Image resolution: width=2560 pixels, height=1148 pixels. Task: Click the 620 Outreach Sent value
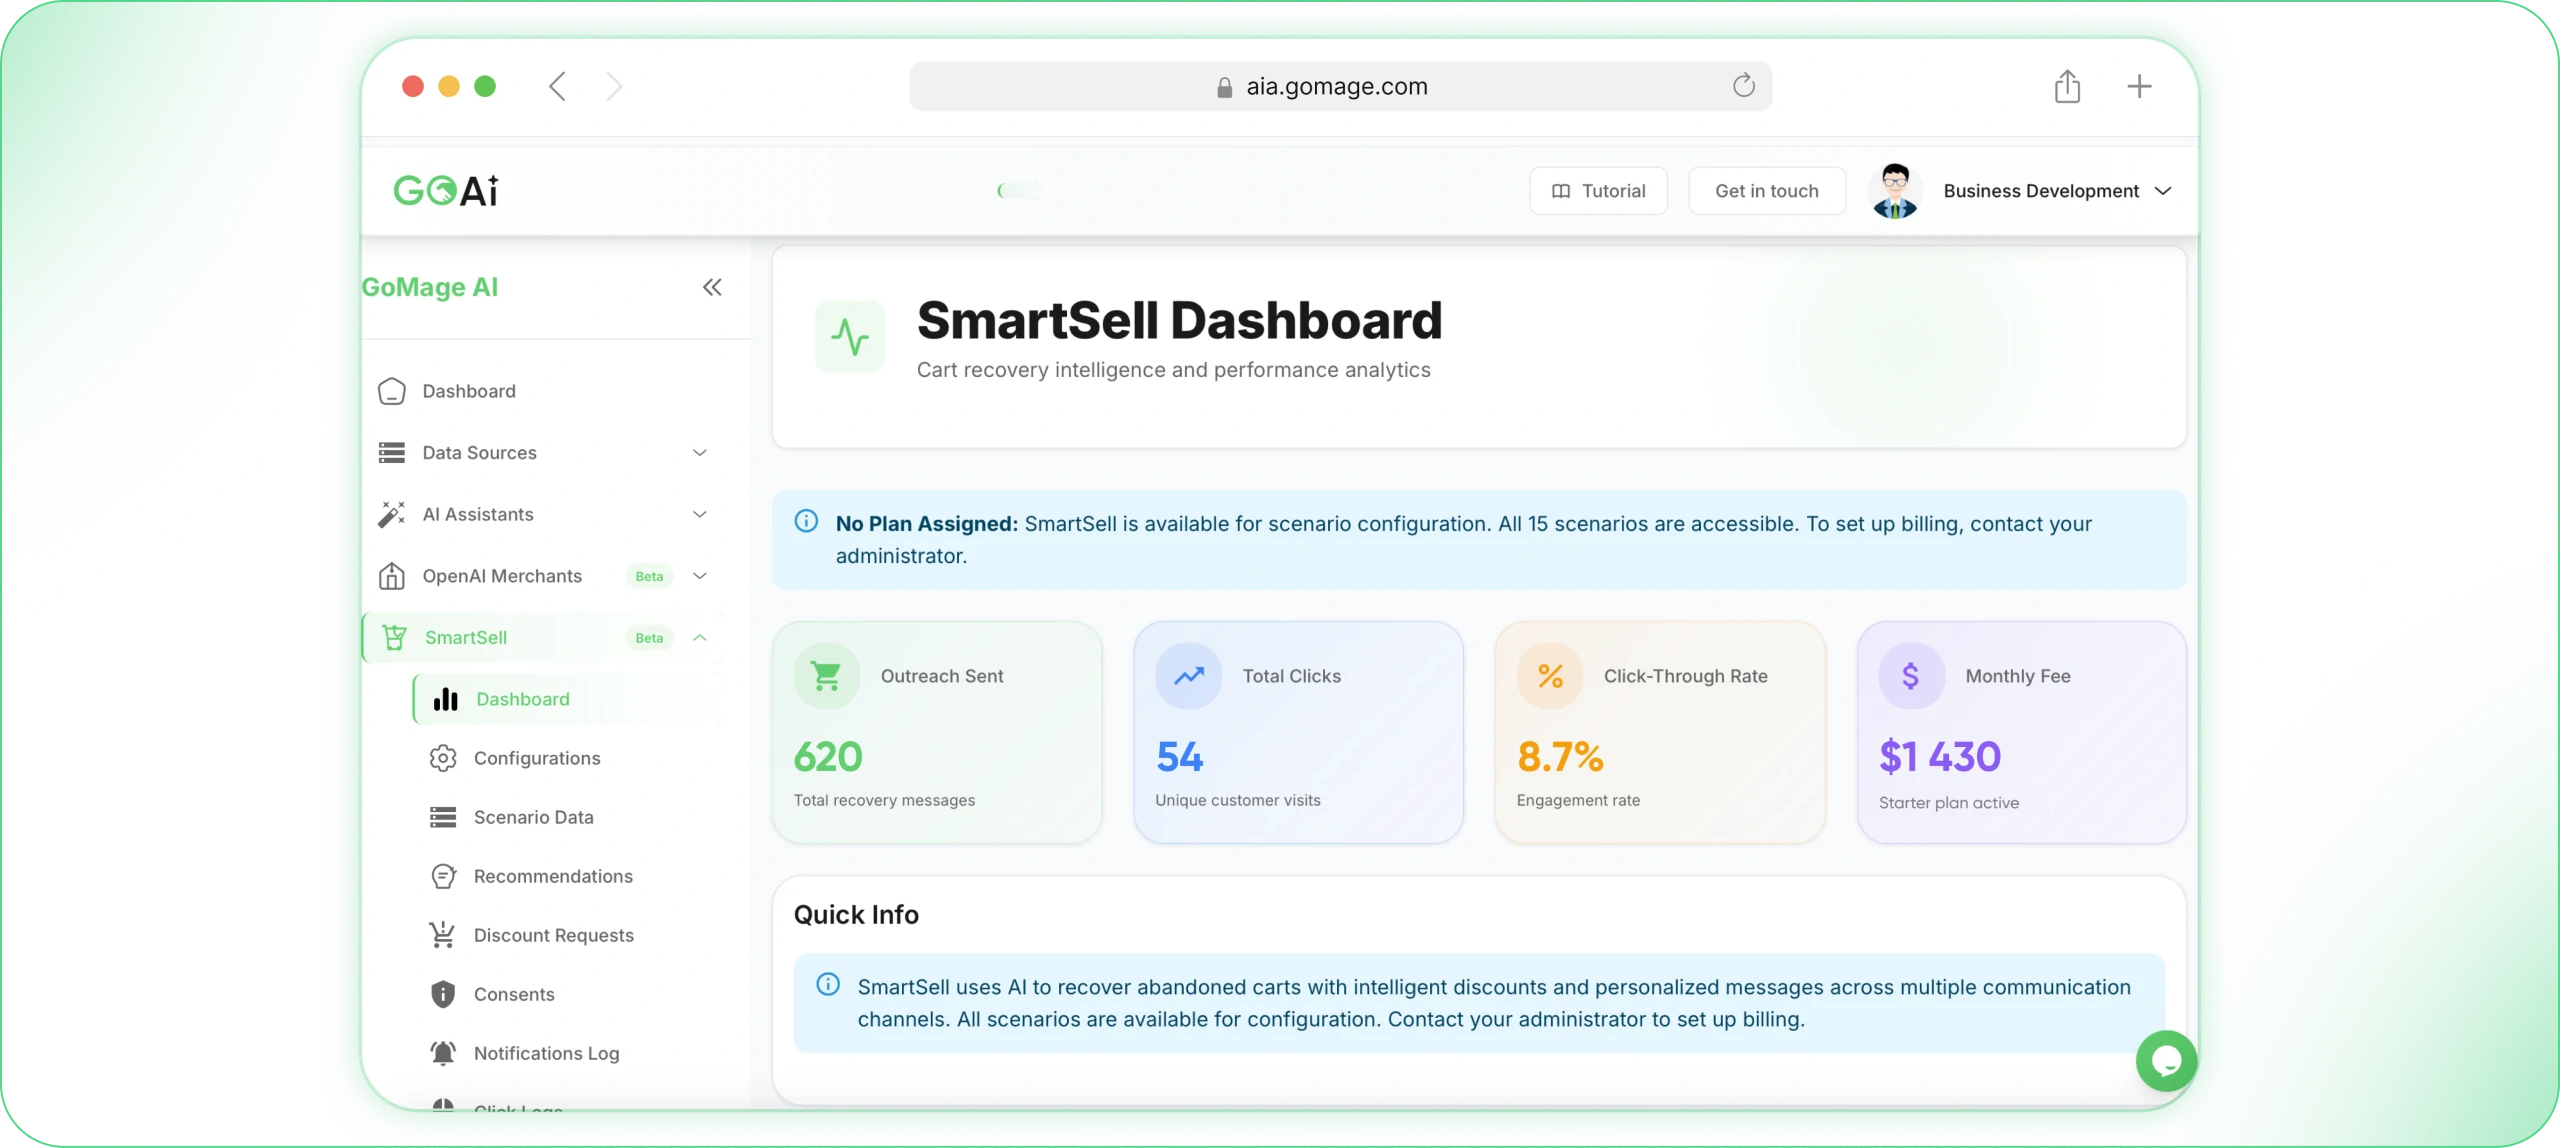pos(828,757)
